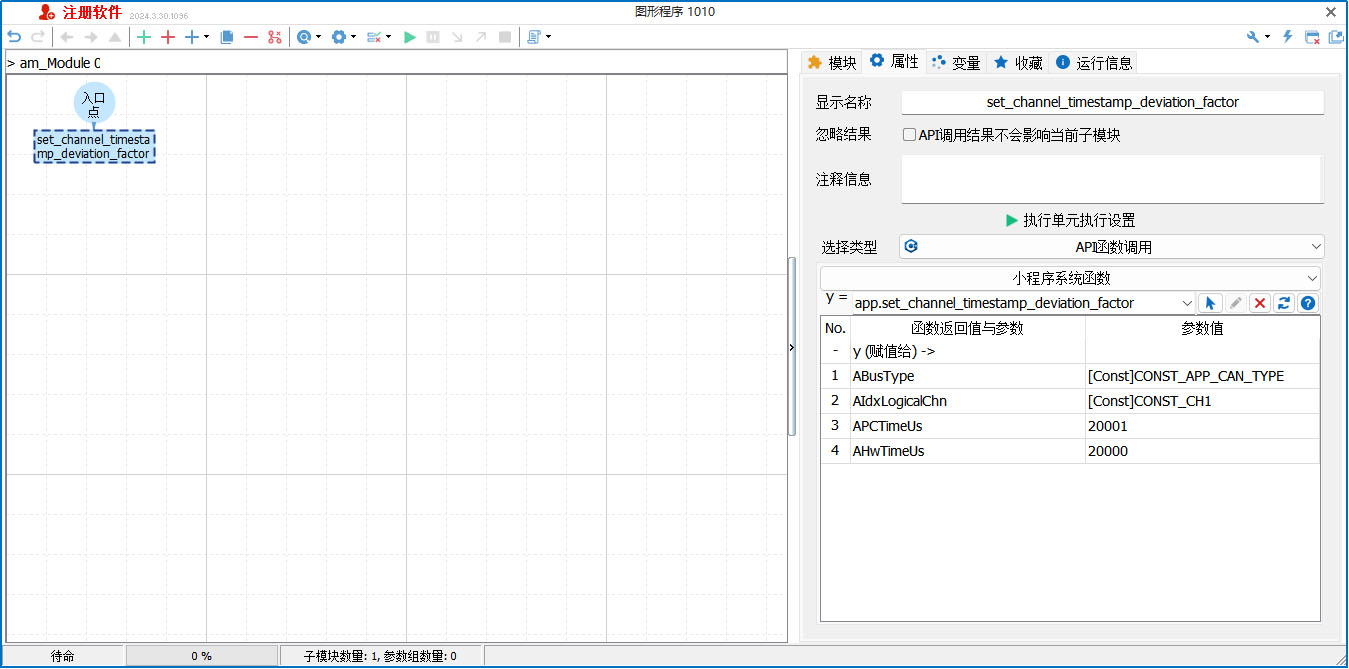Click the blue circular search icon
Screen dimensions: 1349x669
point(304,37)
